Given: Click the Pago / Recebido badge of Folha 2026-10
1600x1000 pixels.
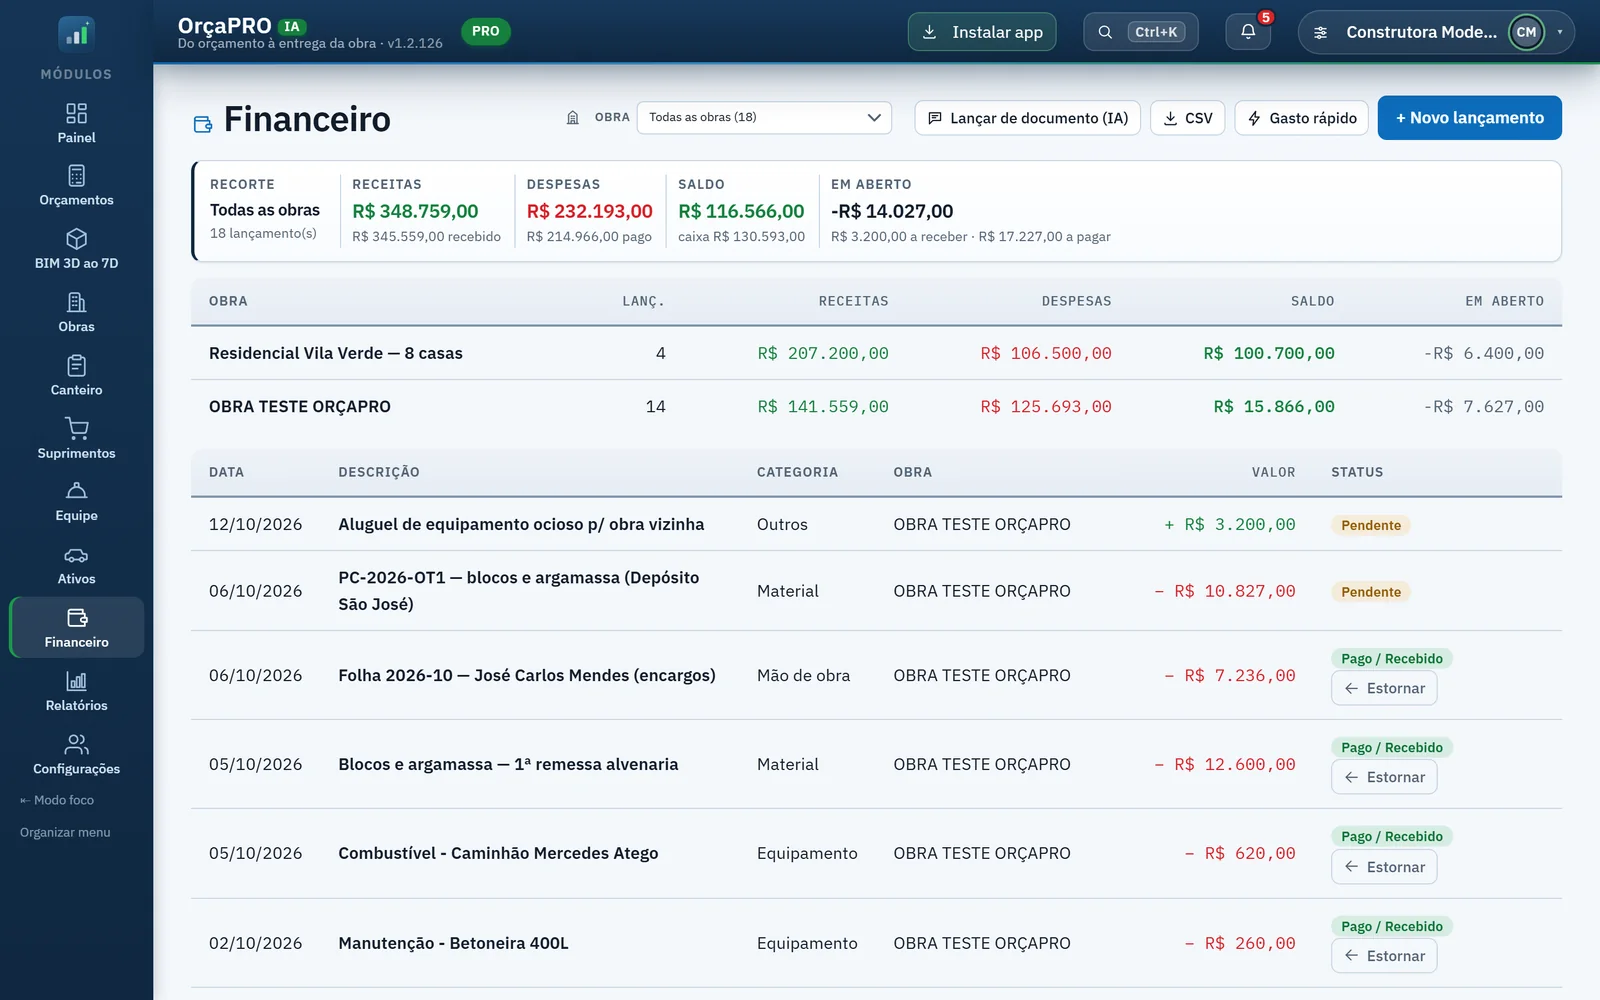Looking at the screenshot, I should tap(1392, 658).
